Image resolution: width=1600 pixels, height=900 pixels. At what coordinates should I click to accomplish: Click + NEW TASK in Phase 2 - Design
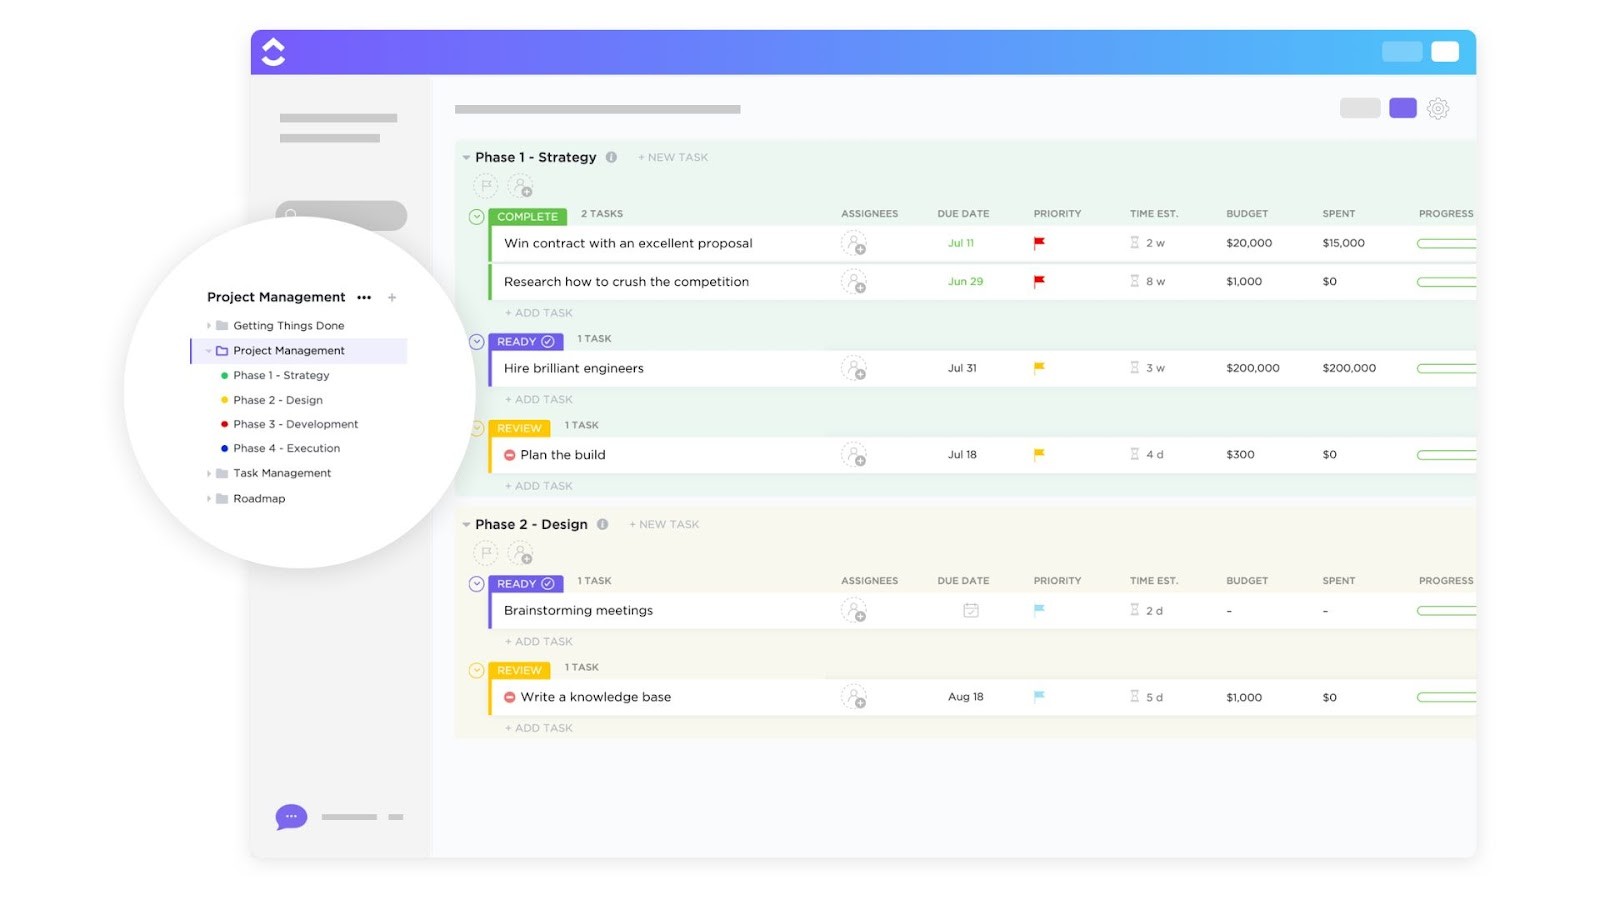663,523
